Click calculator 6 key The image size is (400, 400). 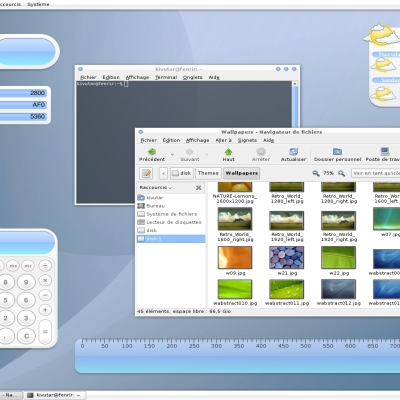pyautogui.click(x=26, y=300)
